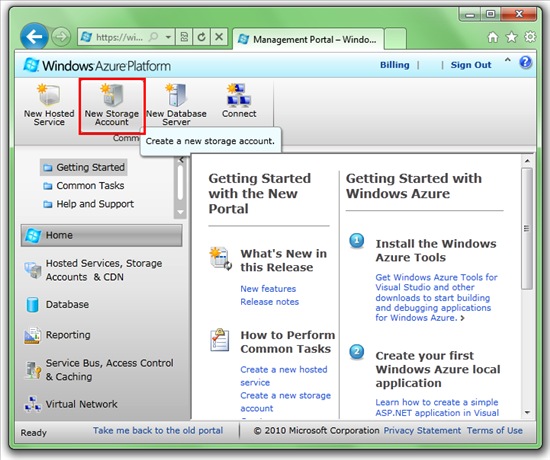Open the New Database Server wizard
Image resolution: width=550 pixels, height=460 pixels.
pos(176,105)
